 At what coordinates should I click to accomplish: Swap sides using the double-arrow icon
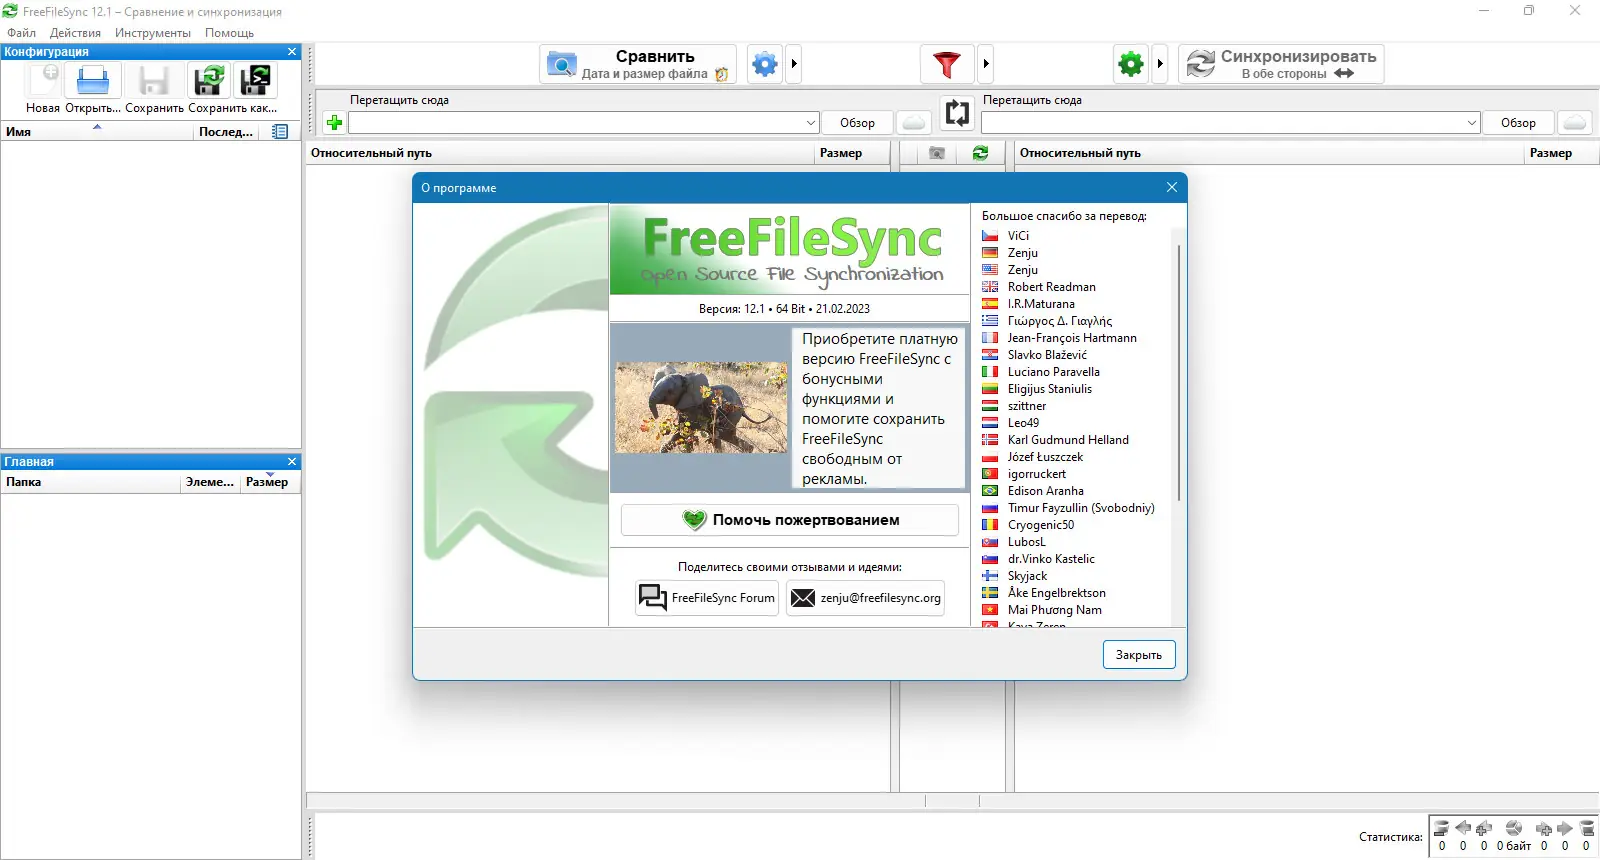click(957, 113)
